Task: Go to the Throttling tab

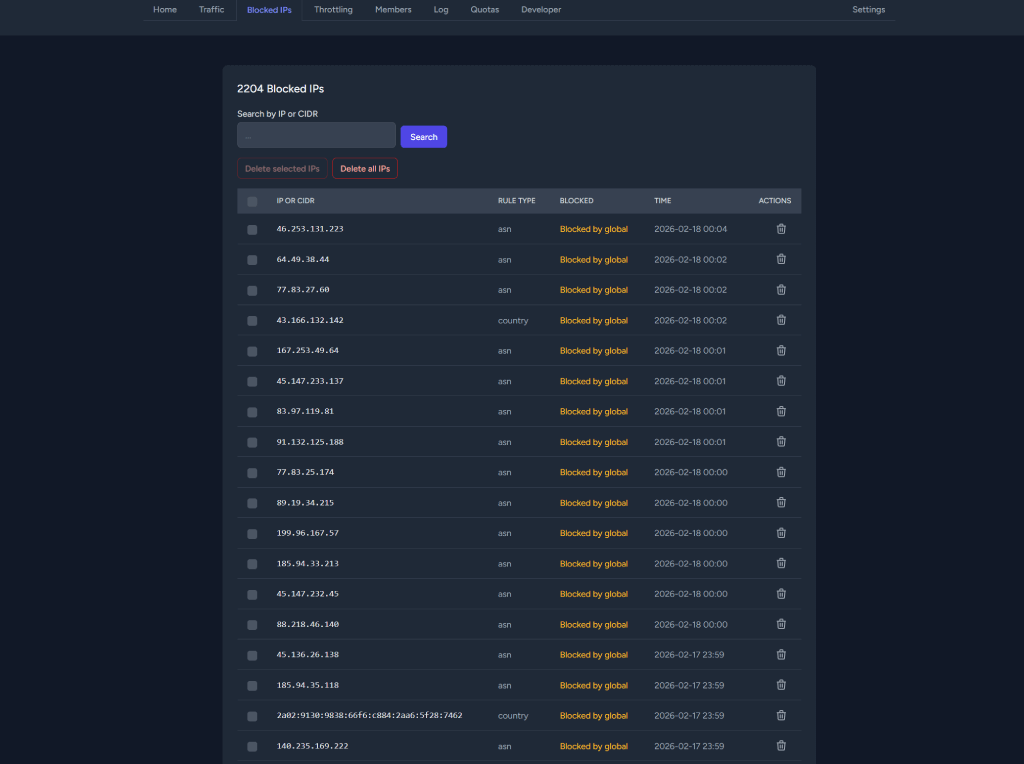Action: 333,10
